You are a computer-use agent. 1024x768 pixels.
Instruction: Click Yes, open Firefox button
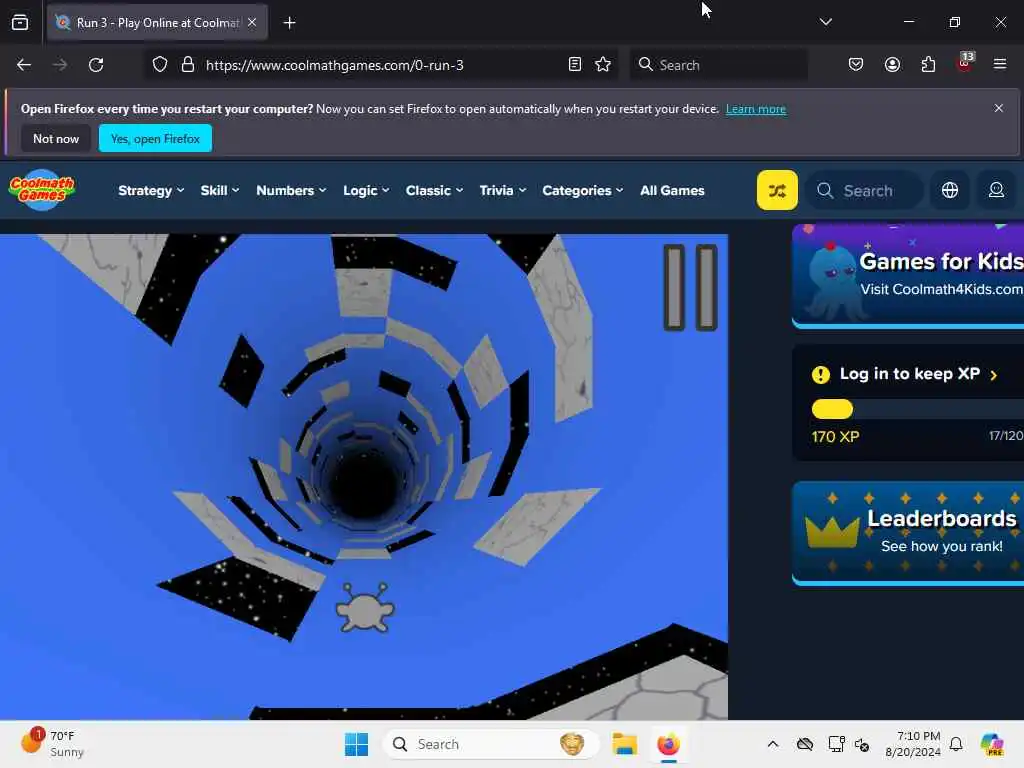click(x=155, y=138)
